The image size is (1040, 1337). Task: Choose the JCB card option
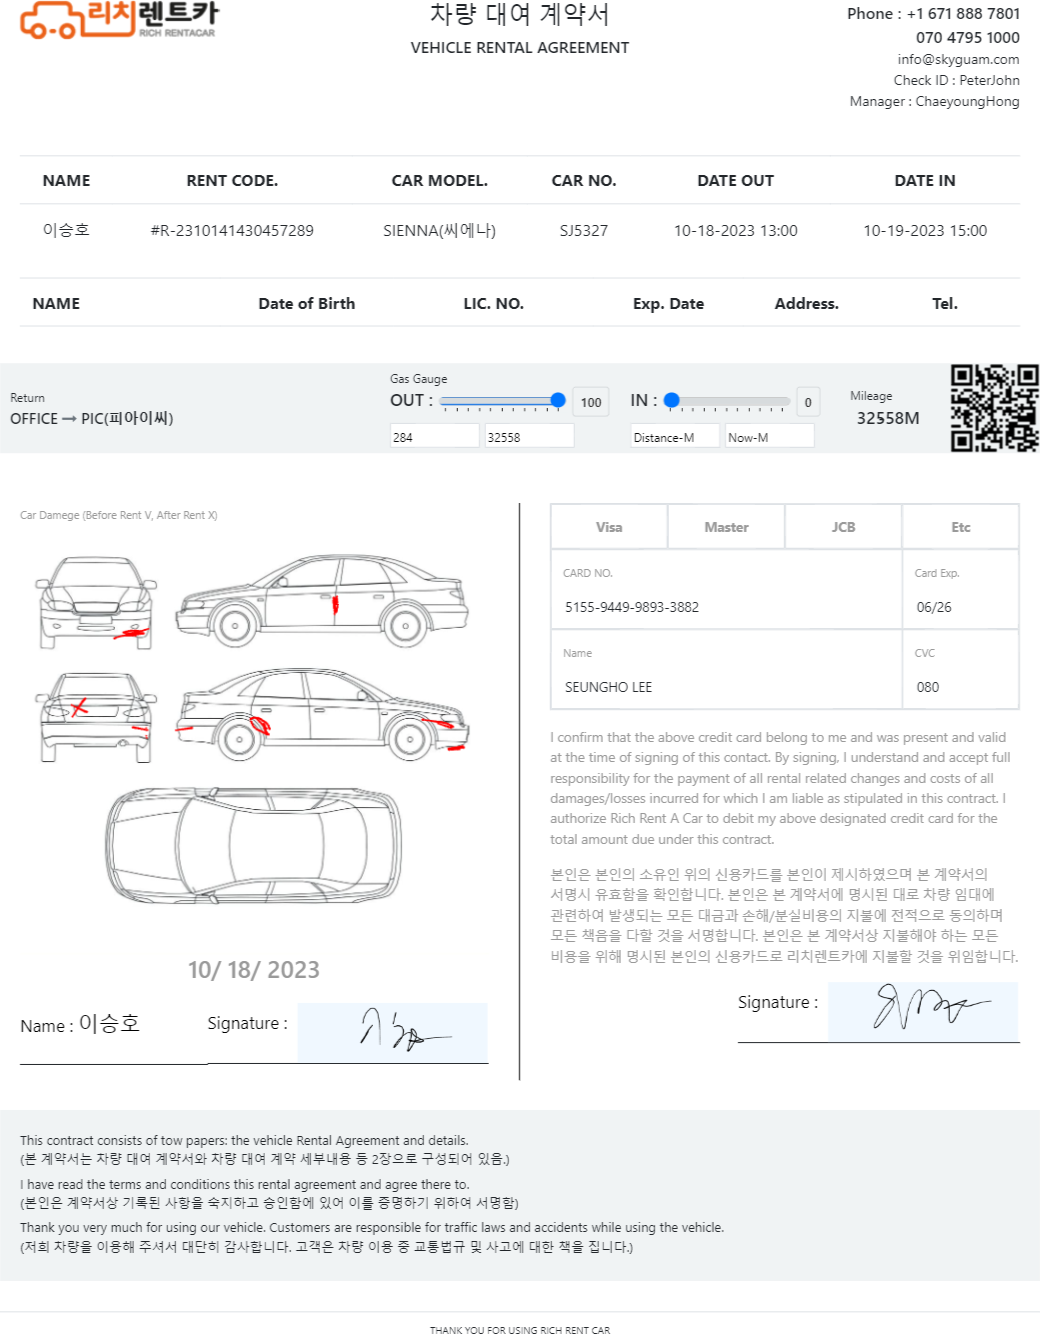coord(843,527)
